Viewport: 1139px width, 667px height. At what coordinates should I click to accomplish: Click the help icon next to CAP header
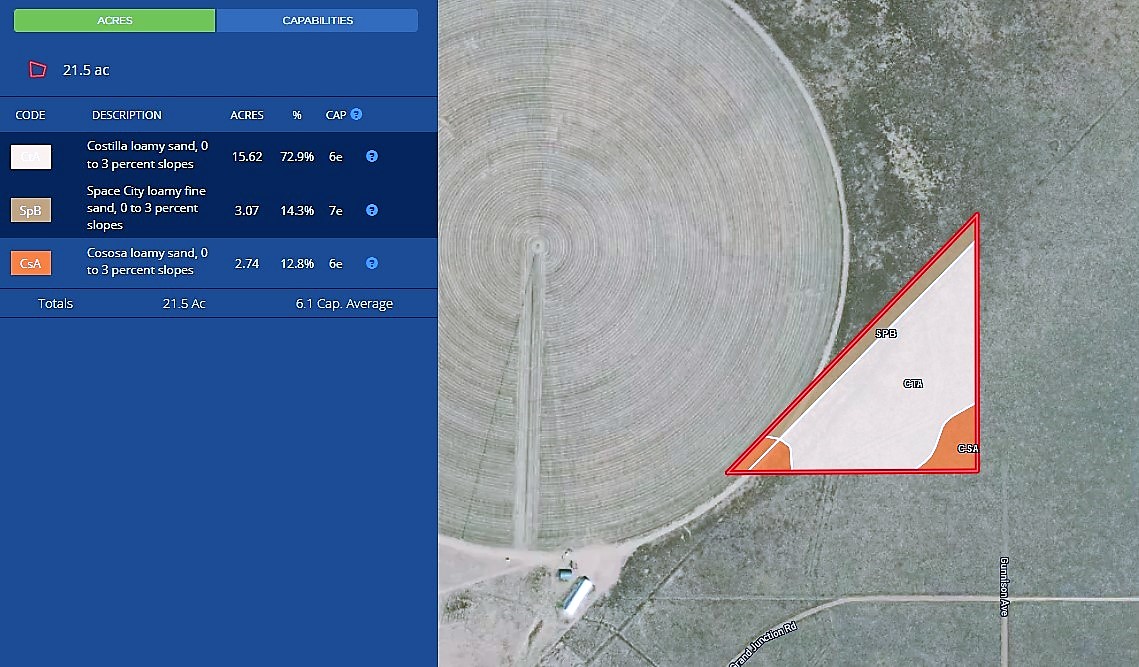tap(356, 114)
